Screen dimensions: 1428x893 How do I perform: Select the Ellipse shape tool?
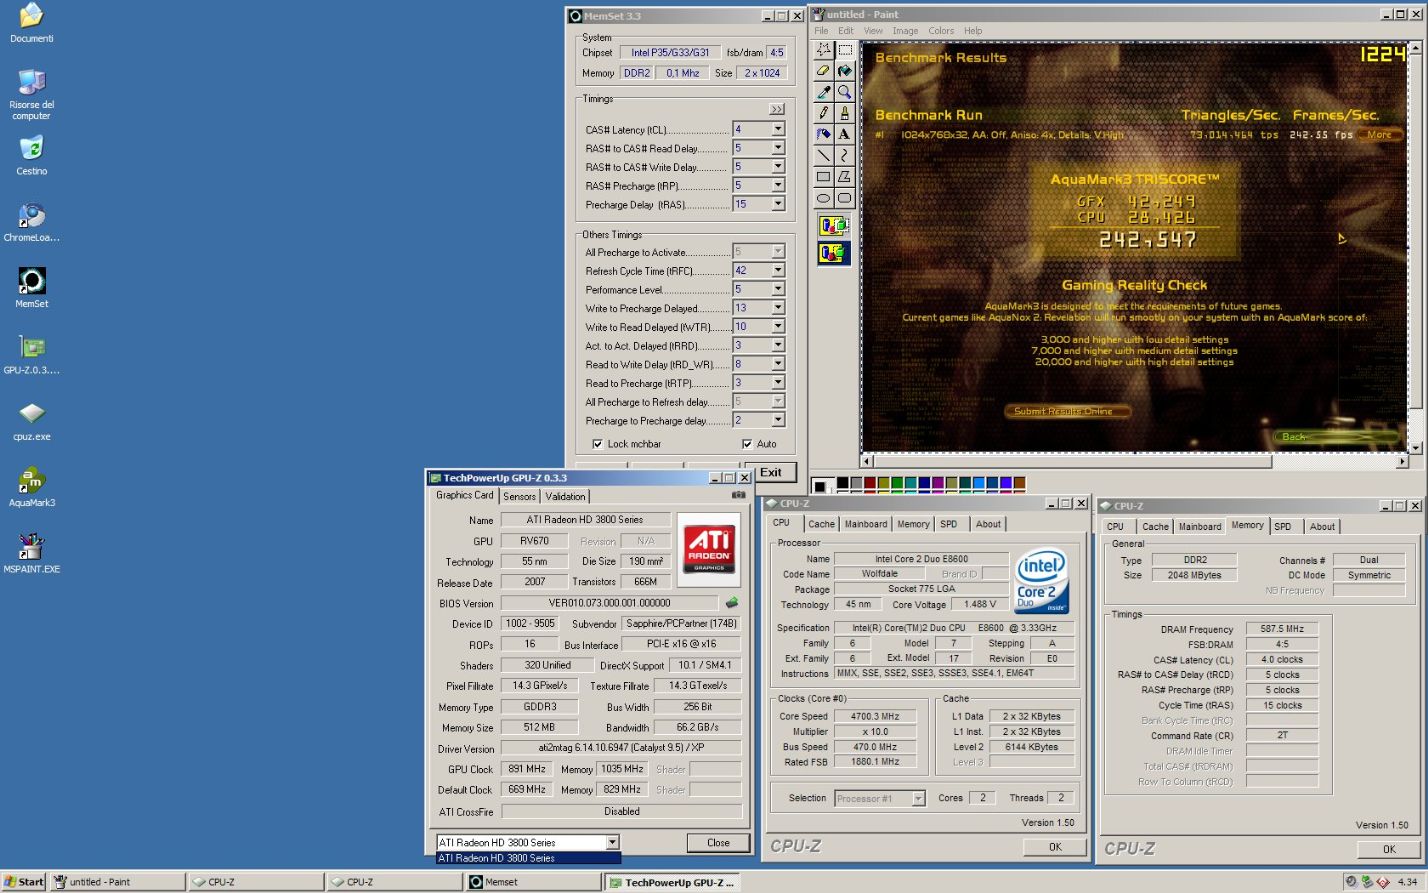[x=823, y=197]
